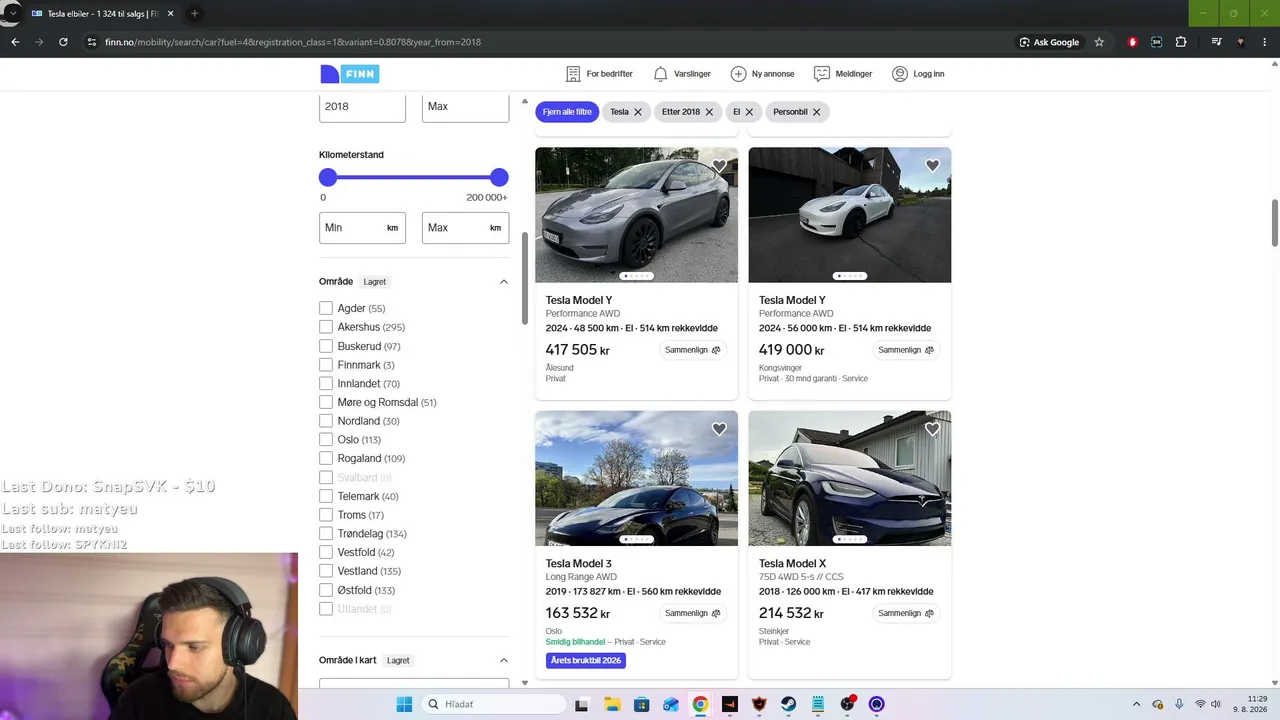Screen dimensions: 1280x720
Task: Open Varslinger notifications
Action: click(x=682, y=74)
